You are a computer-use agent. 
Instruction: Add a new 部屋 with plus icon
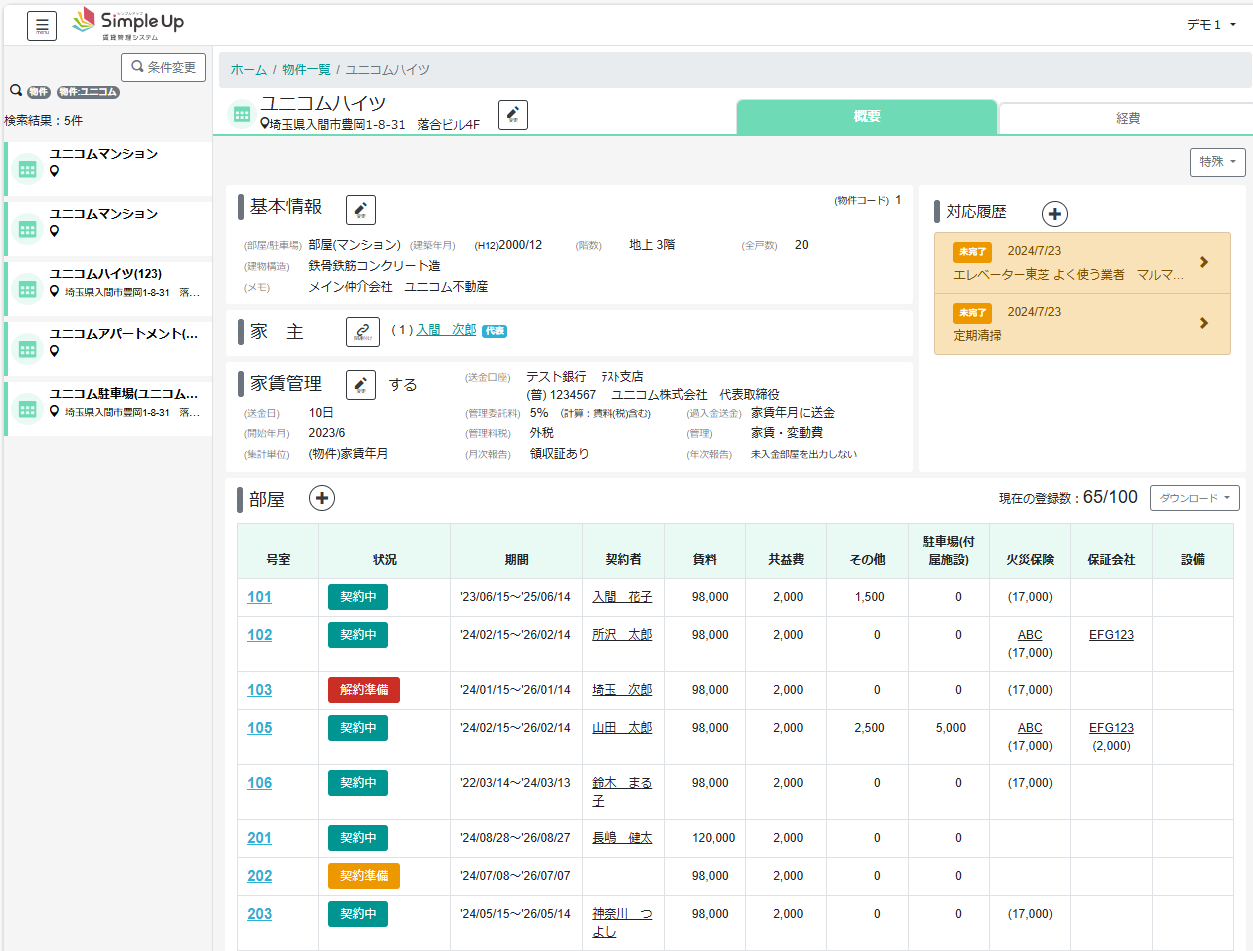coord(321,498)
